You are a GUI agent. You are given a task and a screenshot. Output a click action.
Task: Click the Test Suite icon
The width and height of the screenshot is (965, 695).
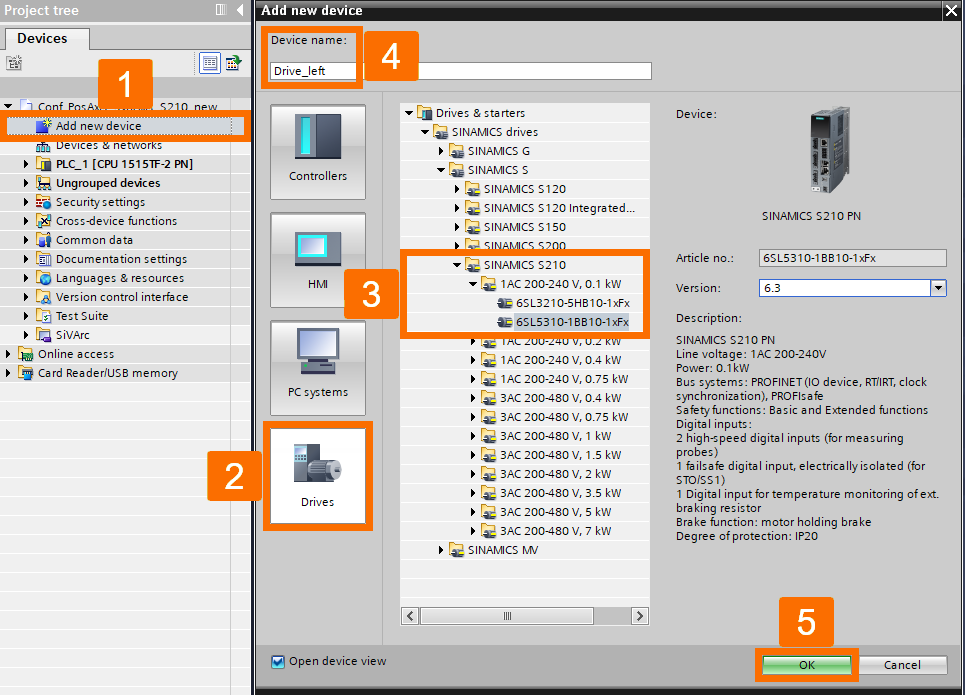tap(44, 316)
